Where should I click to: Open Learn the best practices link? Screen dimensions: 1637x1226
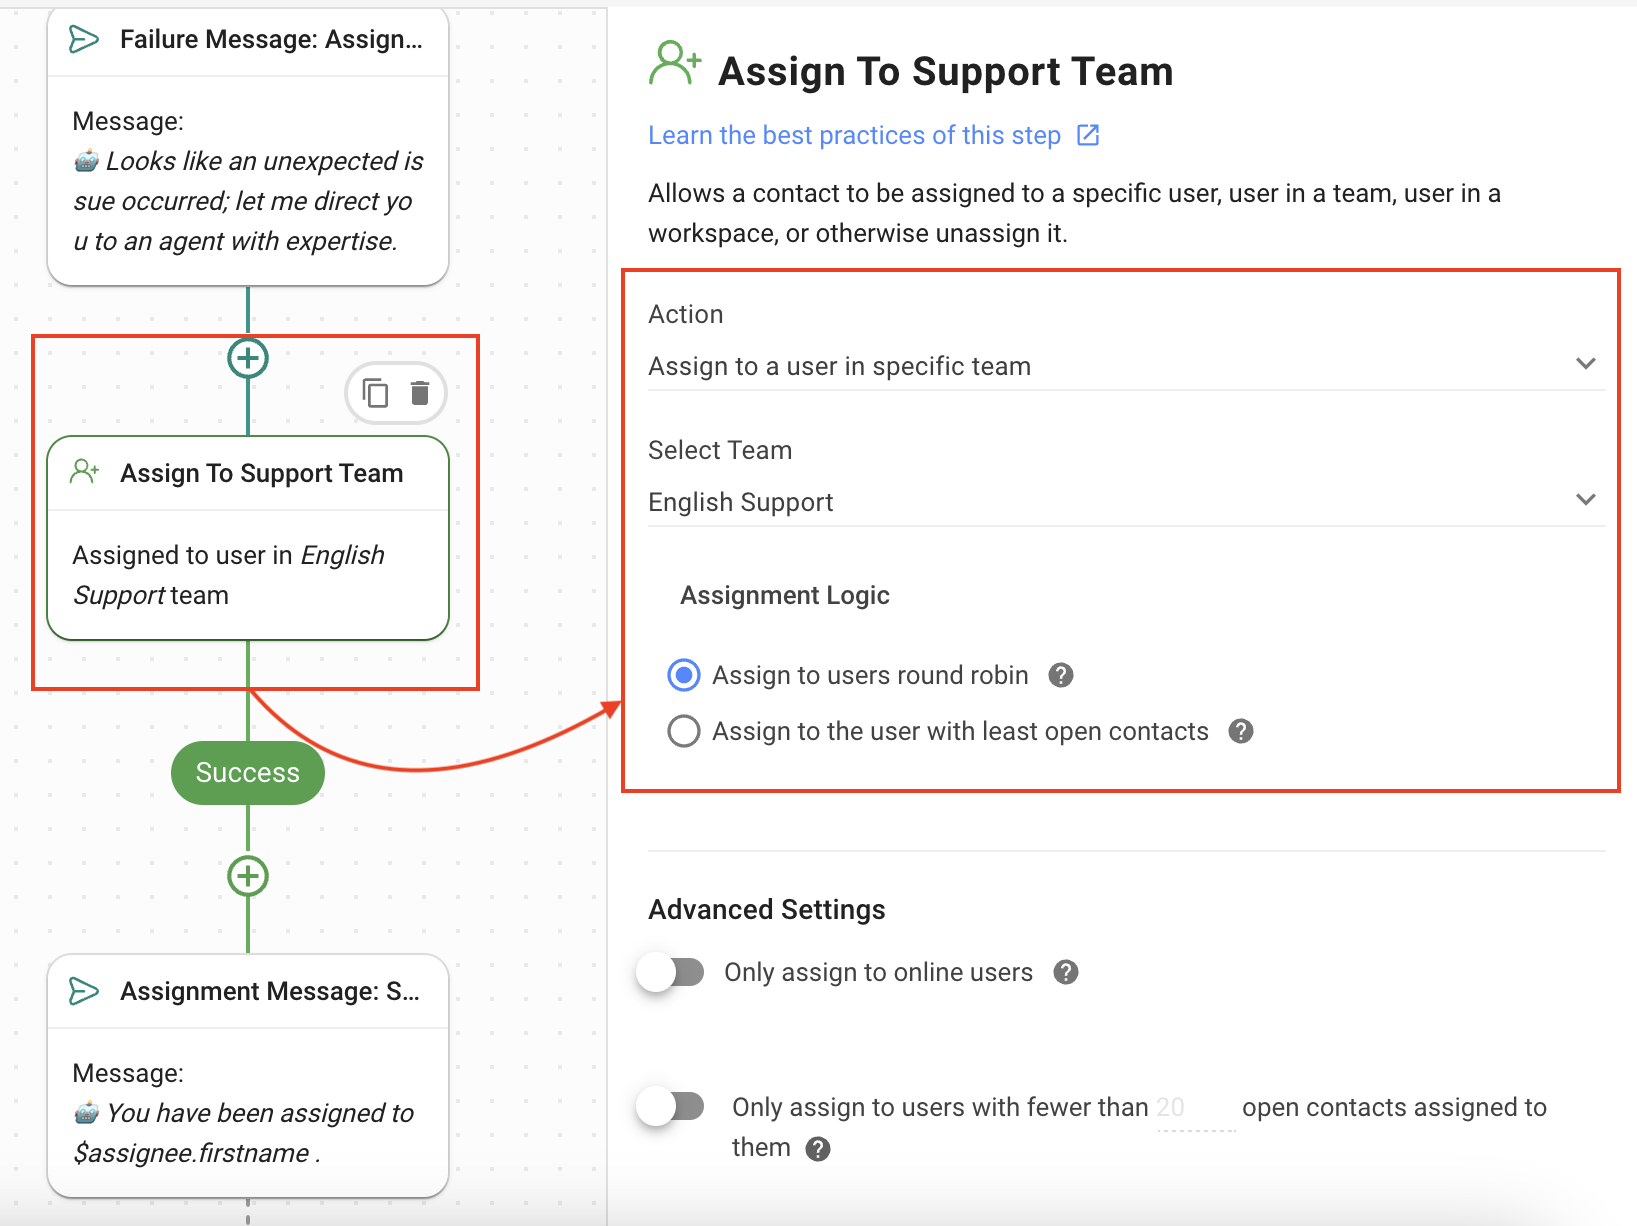coord(854,135)
